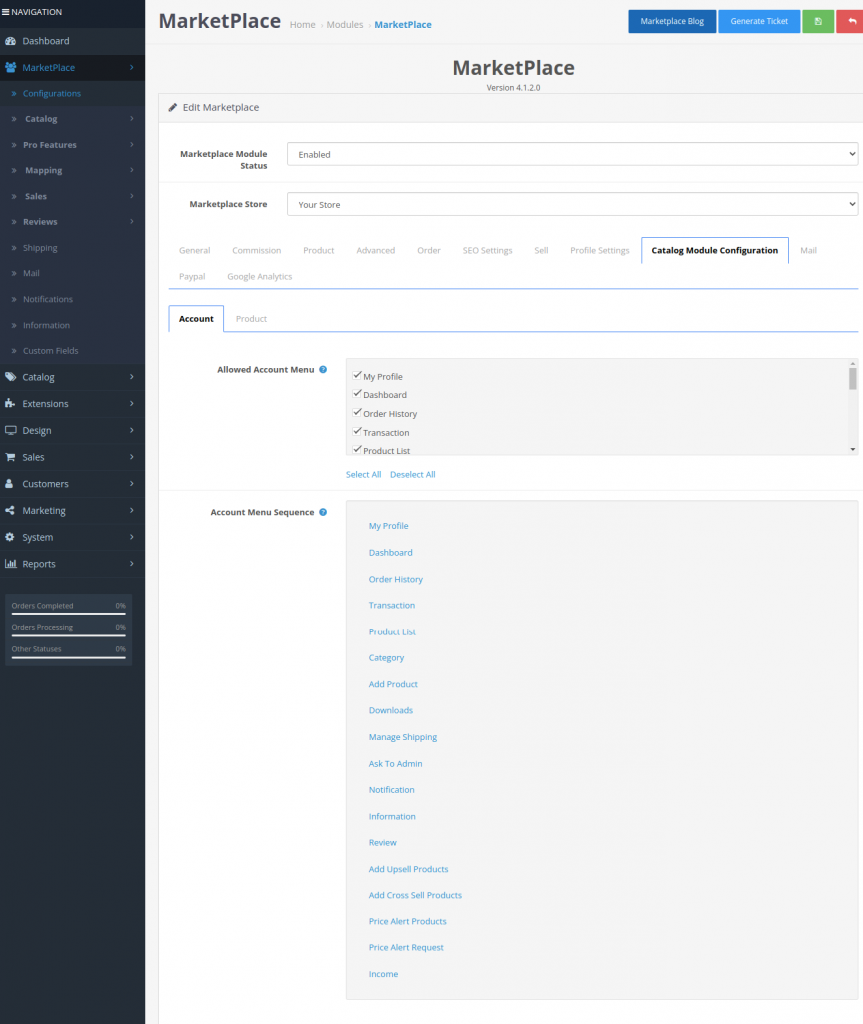
Task: Click the scroll-down arrow of allowed menu list
Action: point(853,449)
